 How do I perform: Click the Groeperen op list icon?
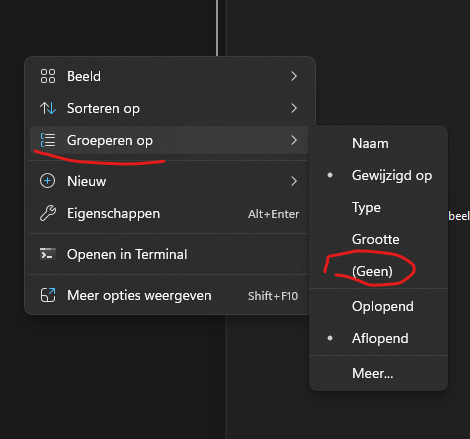pyautogui.click(x=48, y=140)
